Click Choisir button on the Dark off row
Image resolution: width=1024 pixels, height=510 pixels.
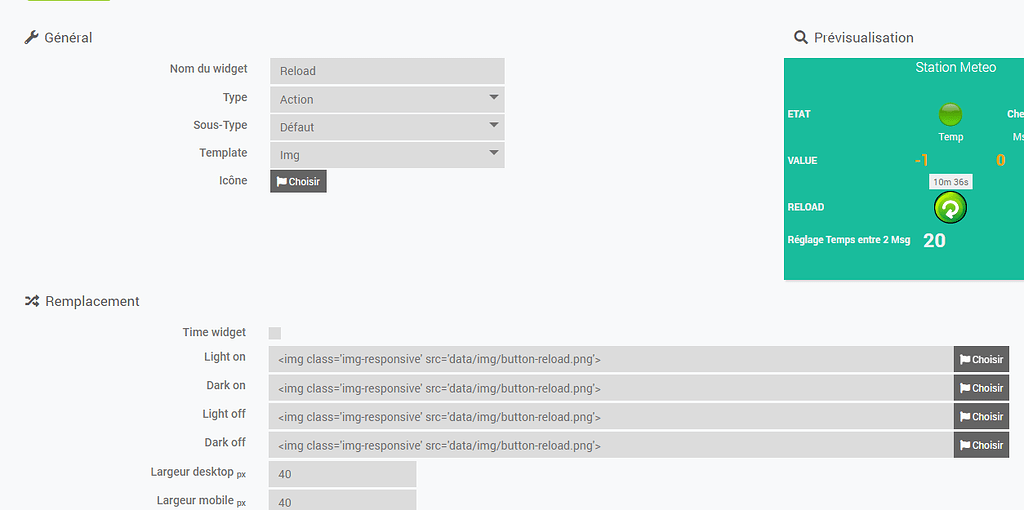click(x=982, y=445)
